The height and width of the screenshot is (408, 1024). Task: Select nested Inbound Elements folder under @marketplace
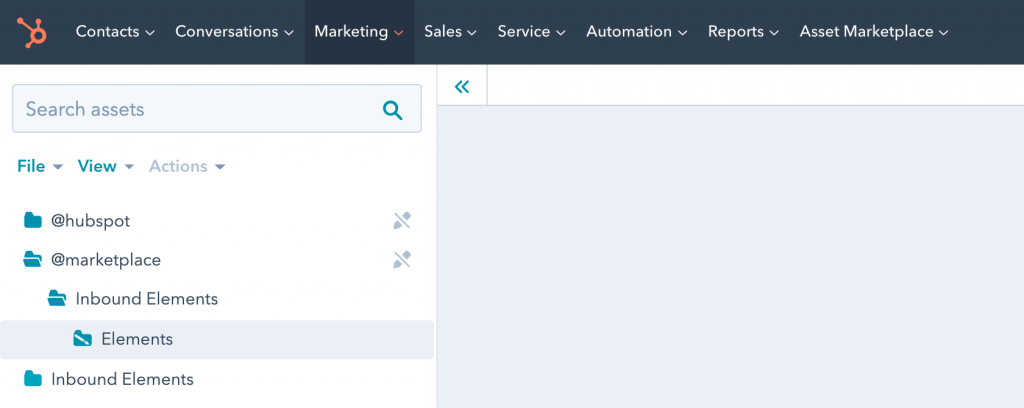pyautogui.click(x=146, y=299)
